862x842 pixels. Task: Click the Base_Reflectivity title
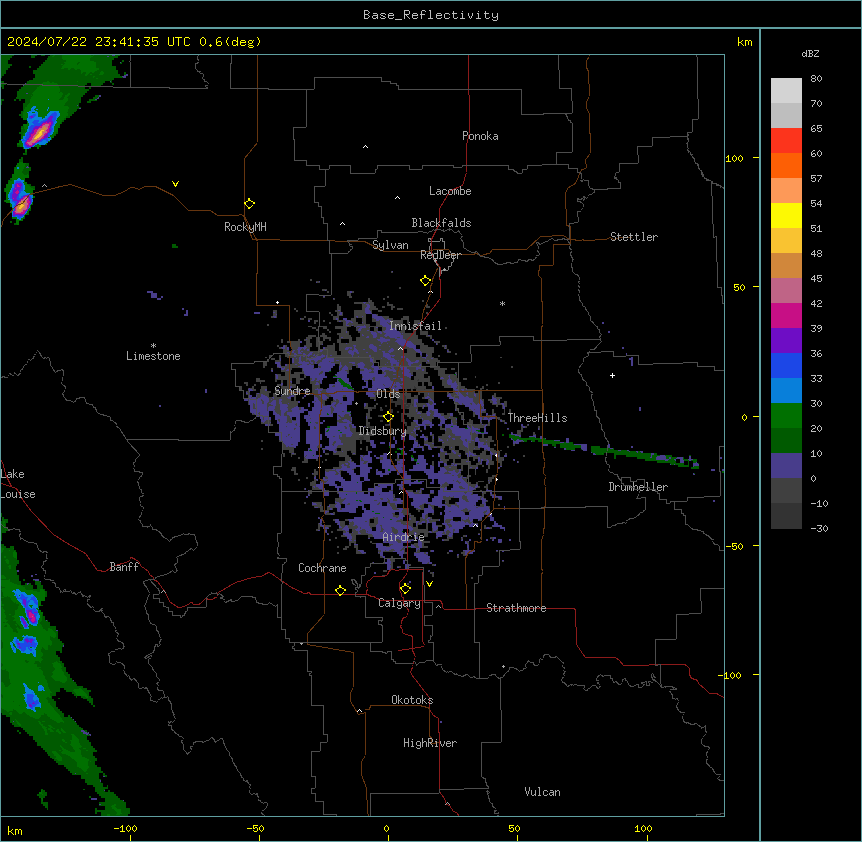pyautogui.click(x=431, y=15)
